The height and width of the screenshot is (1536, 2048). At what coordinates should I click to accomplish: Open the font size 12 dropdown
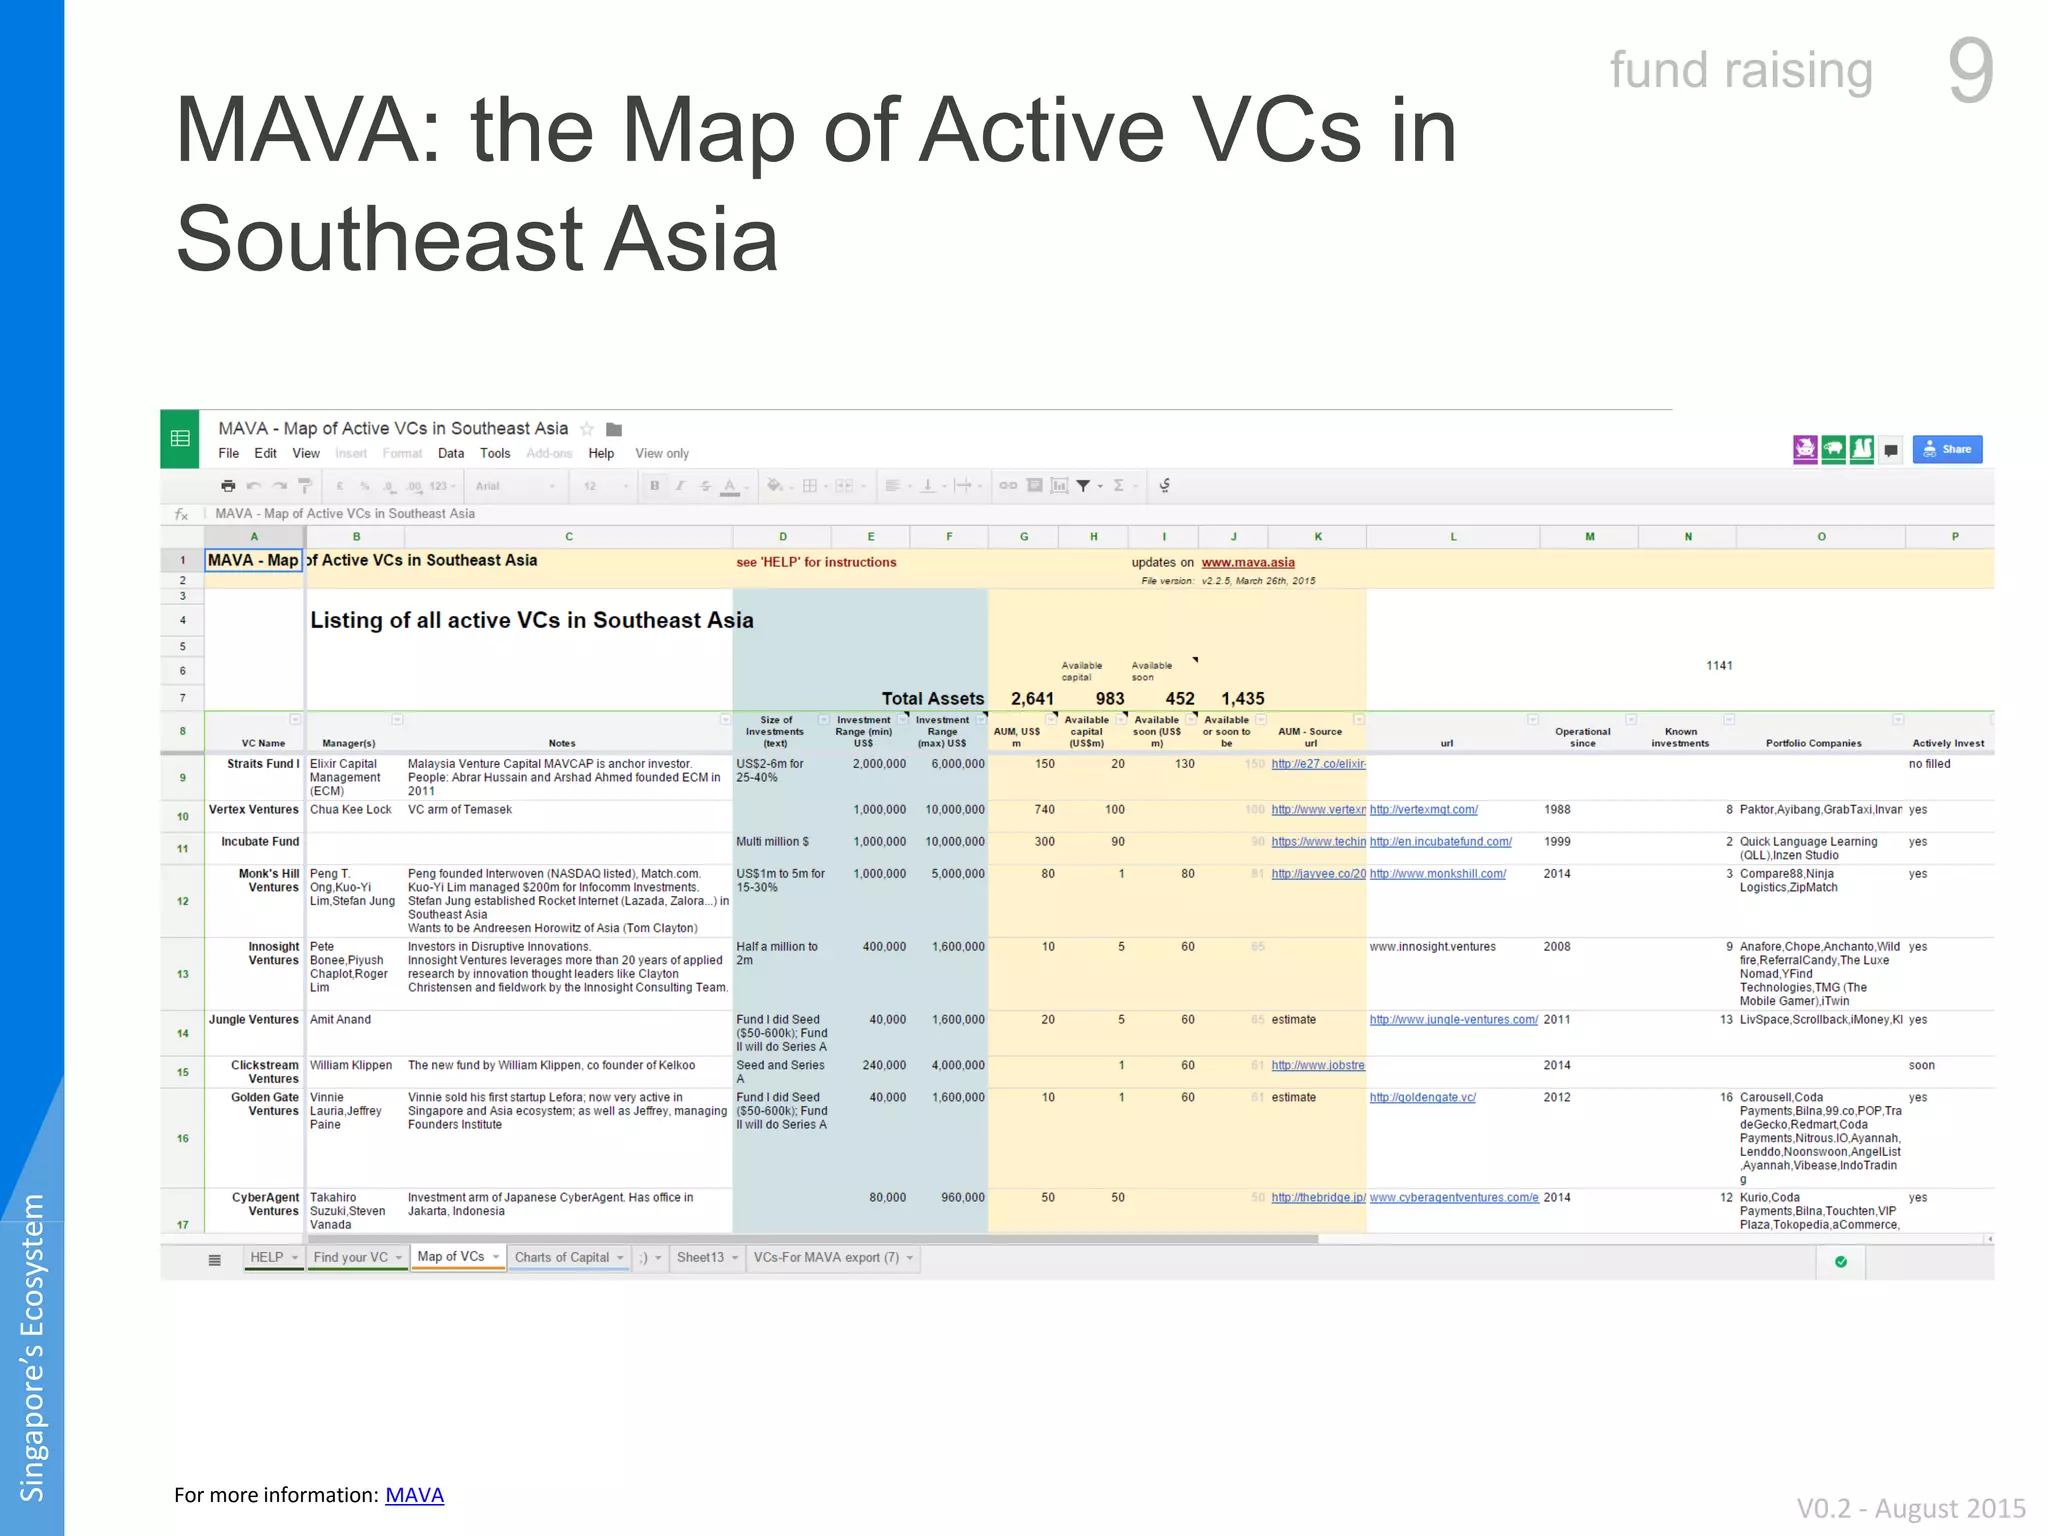tap(606, 486)
